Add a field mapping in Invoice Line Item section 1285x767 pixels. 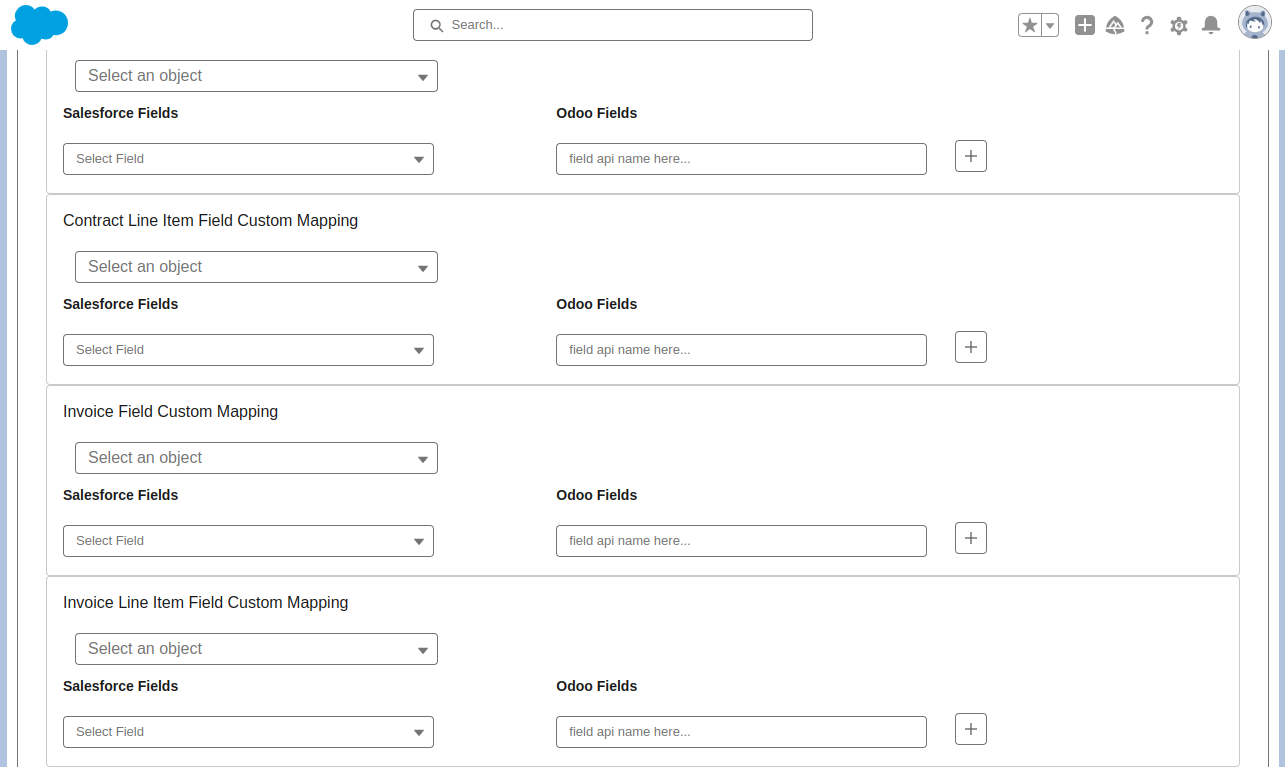(970, 729)
